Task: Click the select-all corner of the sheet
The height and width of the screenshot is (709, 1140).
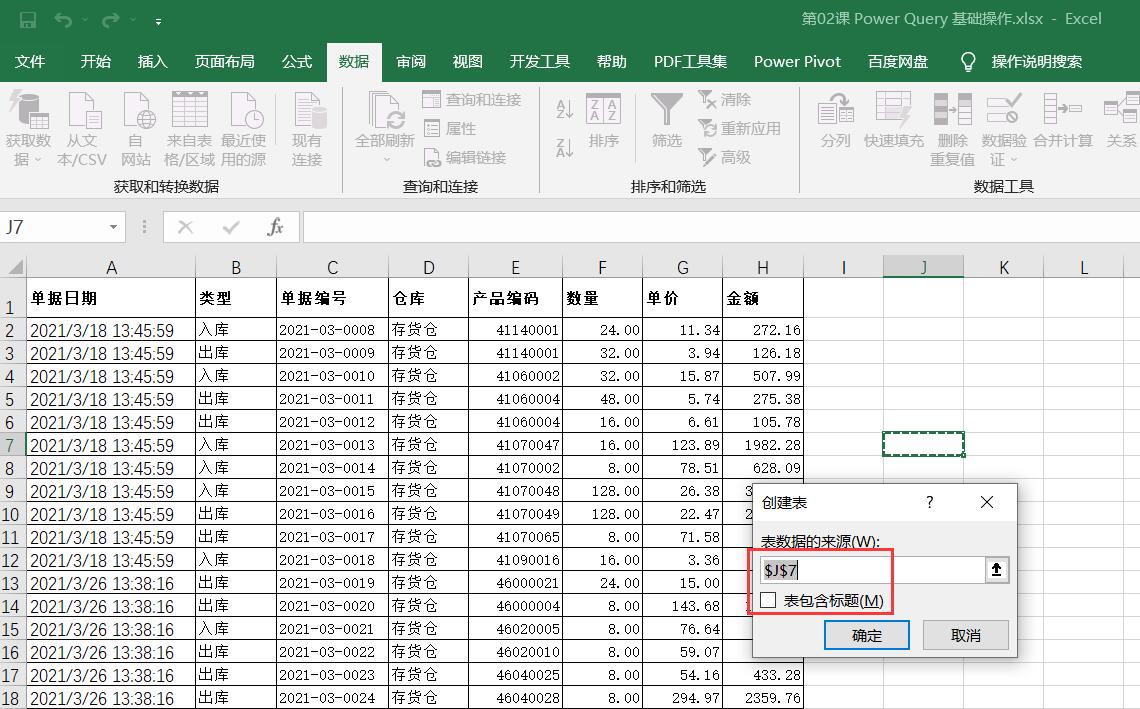Action: (x=14, y=267)
